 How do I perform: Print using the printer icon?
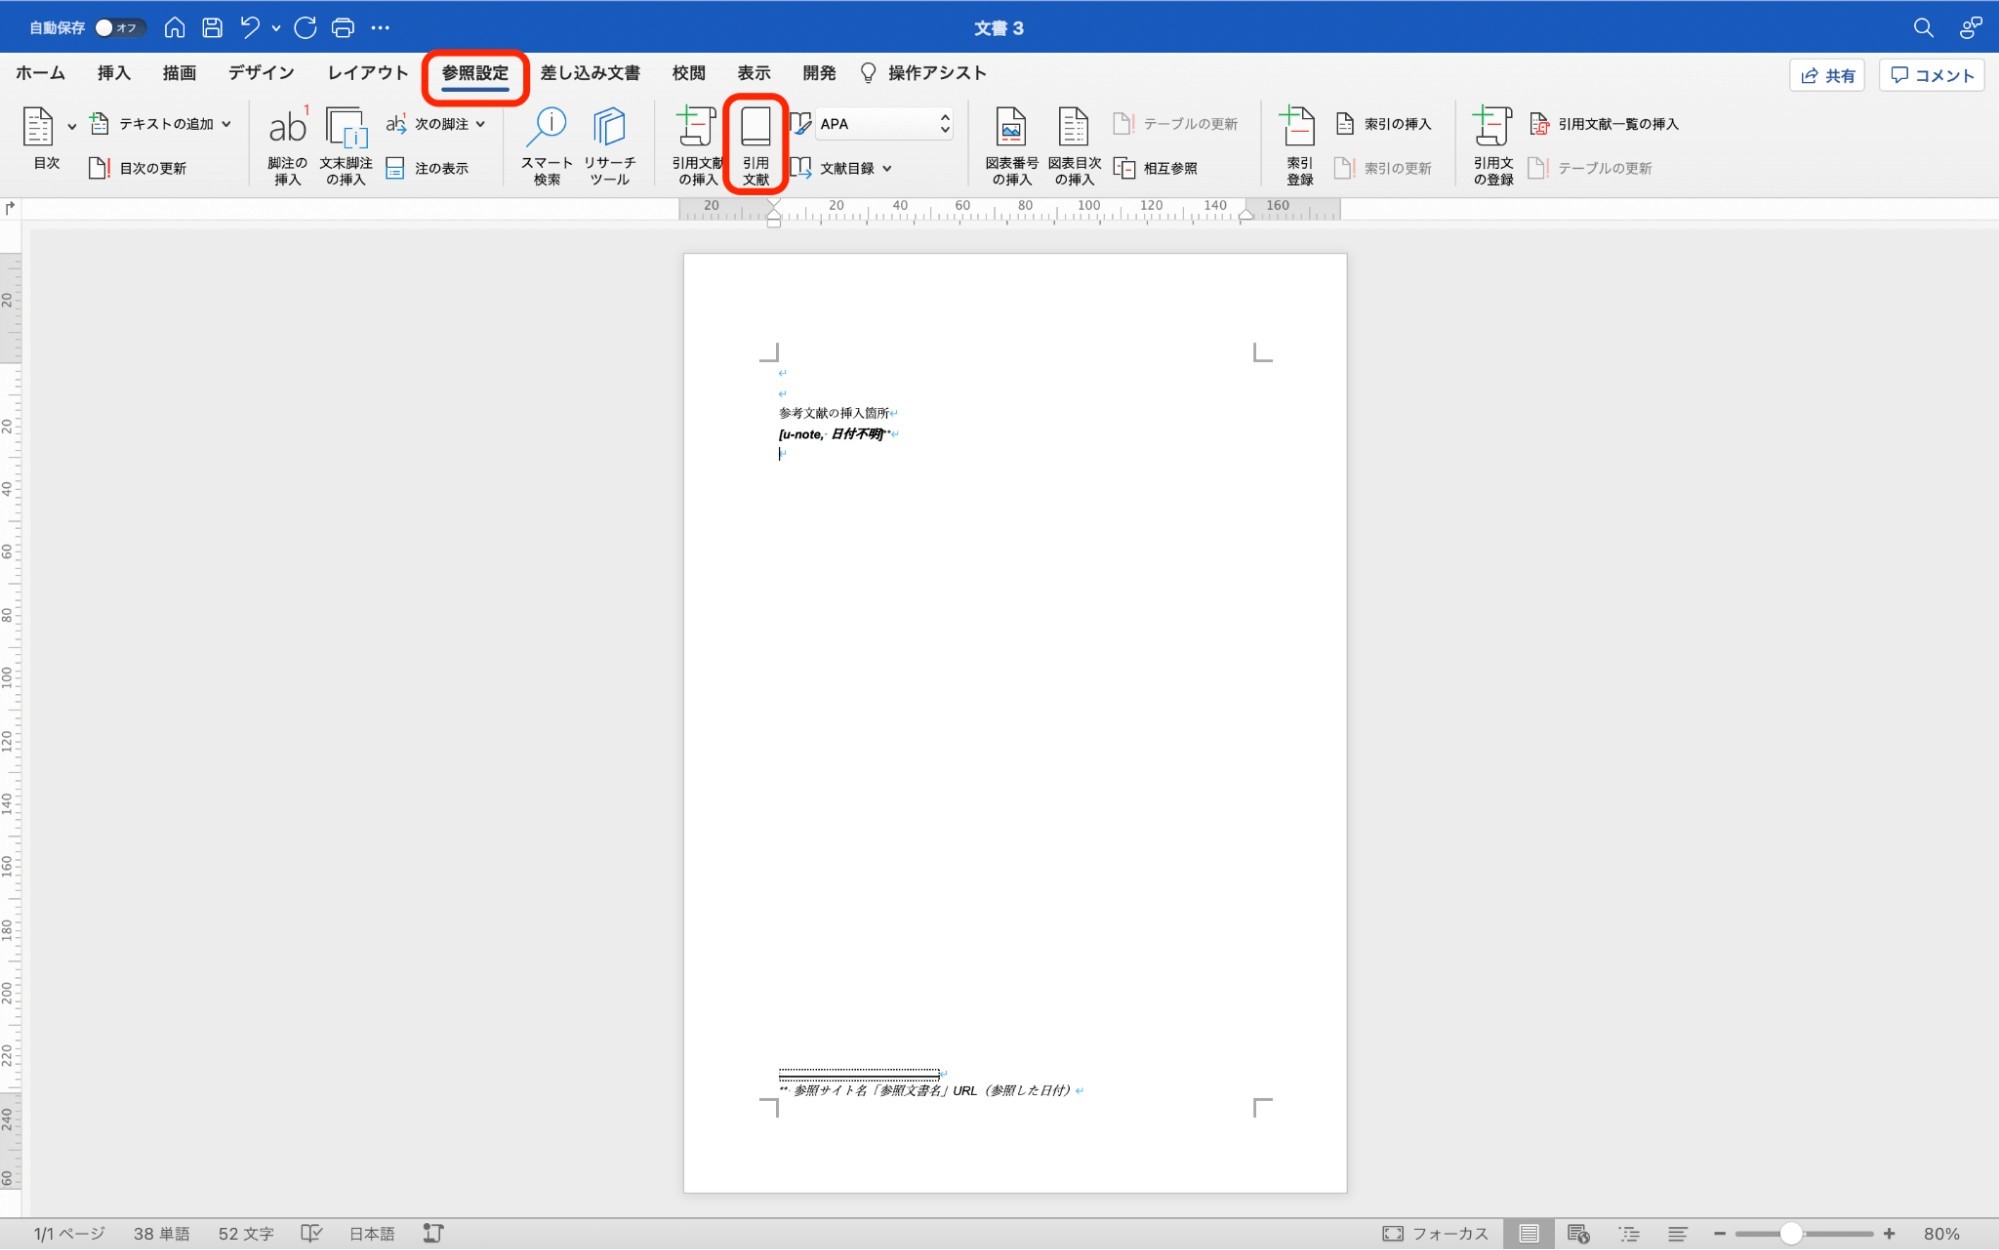(343, 28)
